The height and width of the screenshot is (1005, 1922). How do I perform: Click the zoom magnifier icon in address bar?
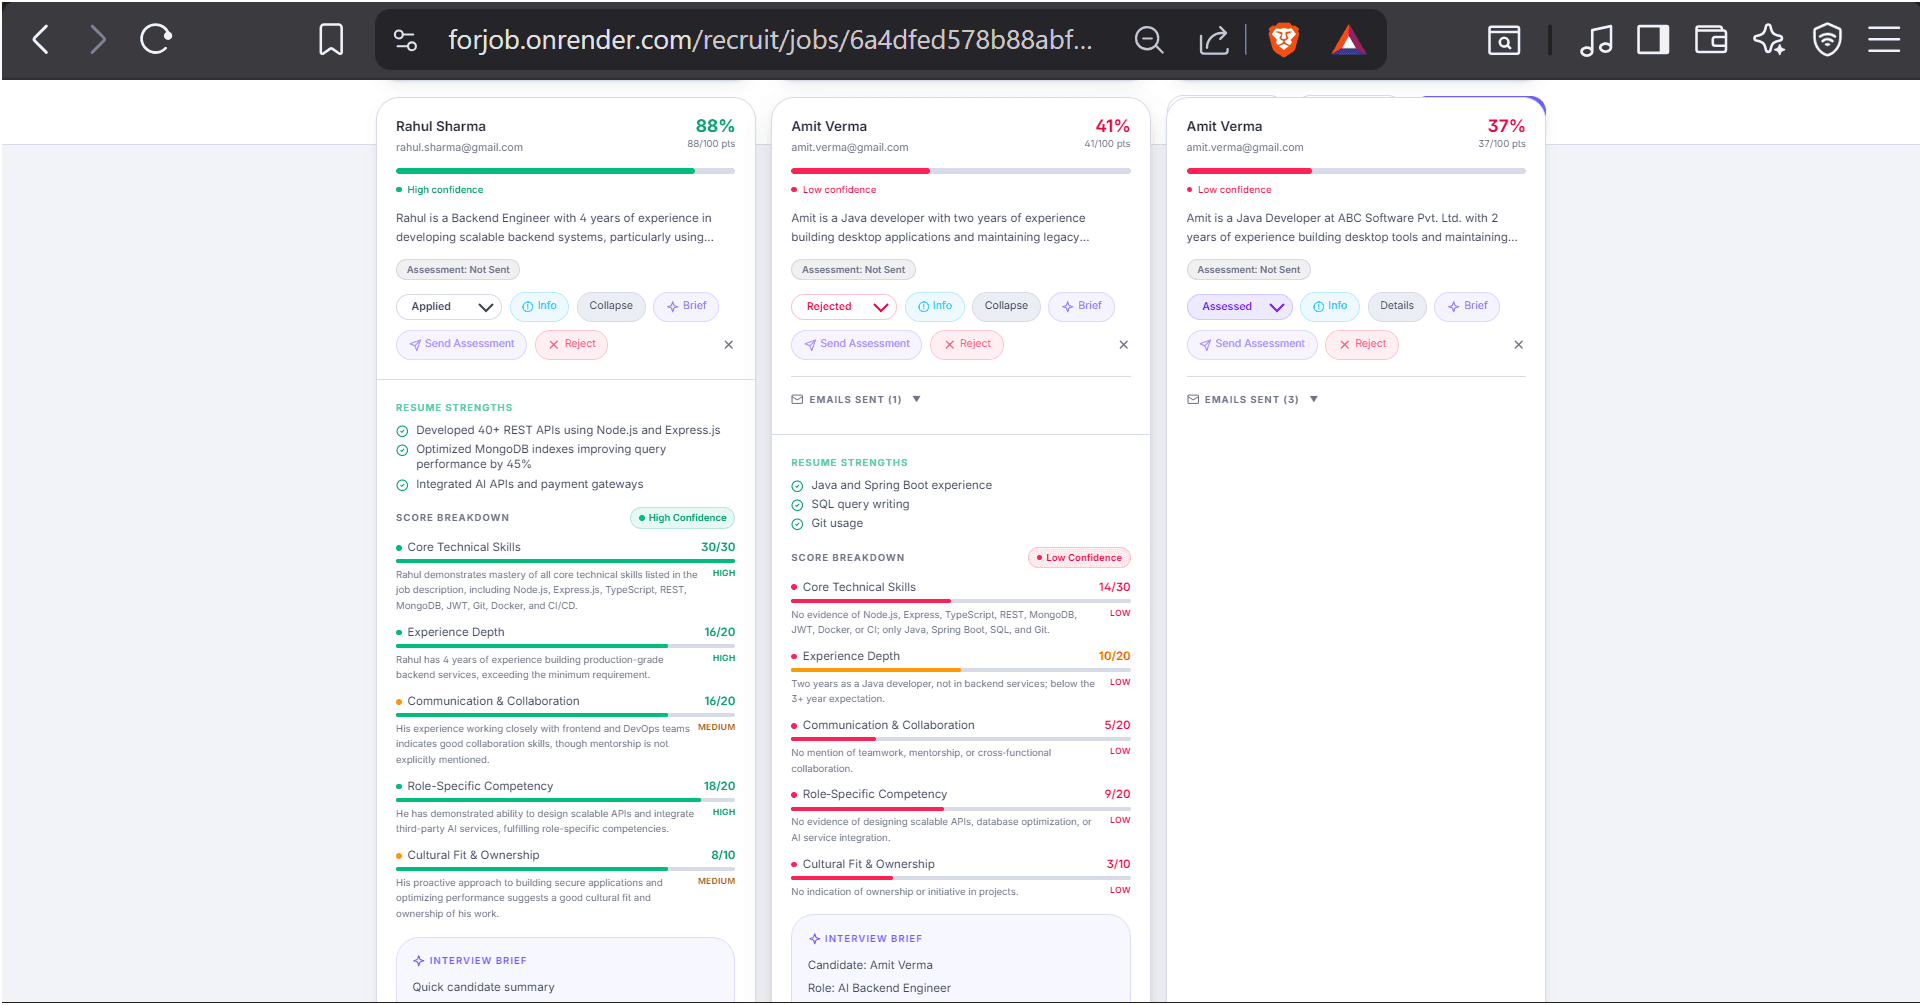coord(1149,40)
